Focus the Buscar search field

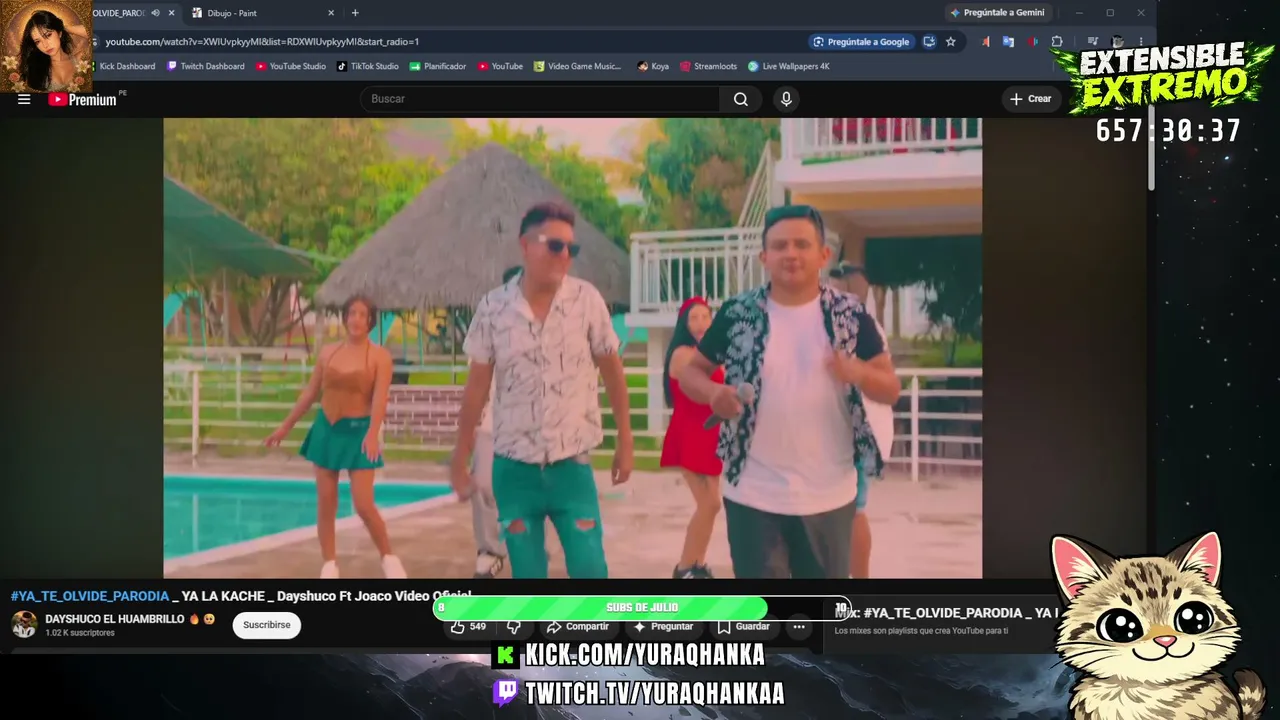click(x=540, y=99)
